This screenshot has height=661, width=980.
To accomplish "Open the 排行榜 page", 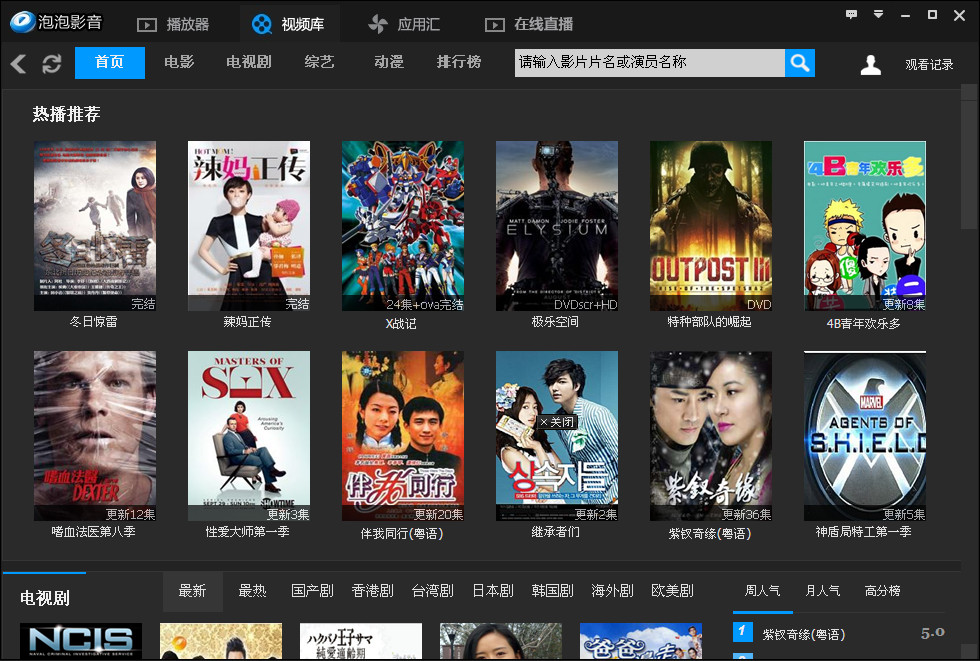I will point(459,62).
